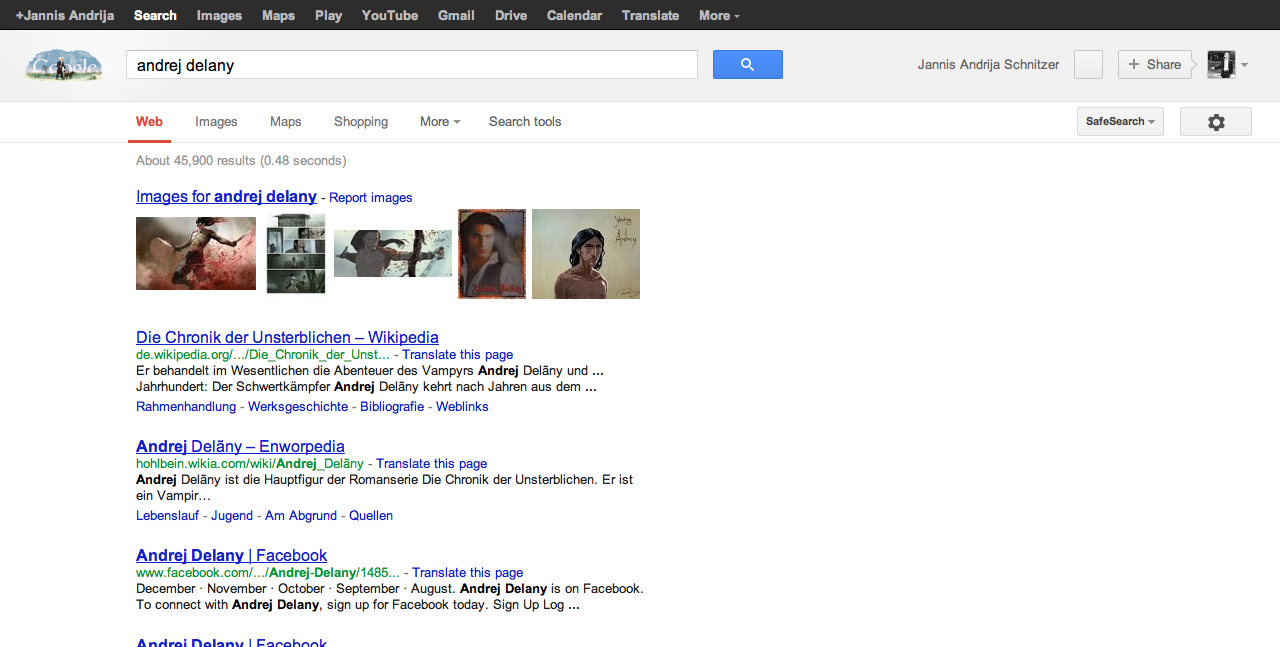Open the red blood warrior image thumbnail
Viewport: 1280px width, 647px height.
(196, 254)
